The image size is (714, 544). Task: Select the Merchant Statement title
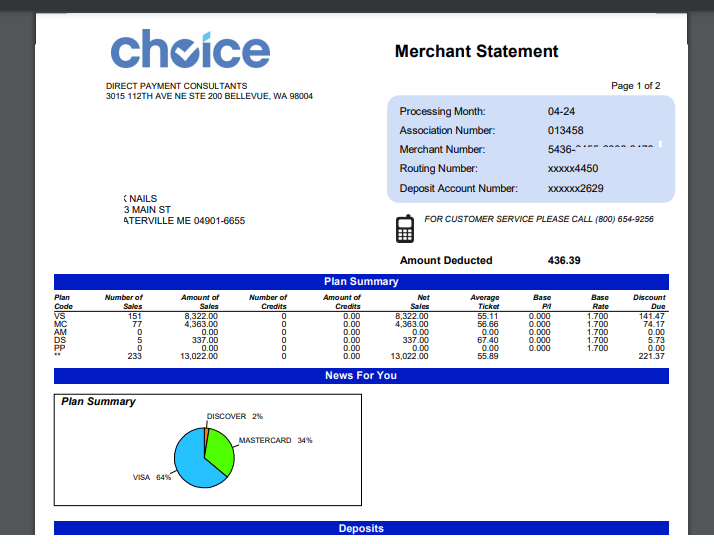[x=476, y=52]
